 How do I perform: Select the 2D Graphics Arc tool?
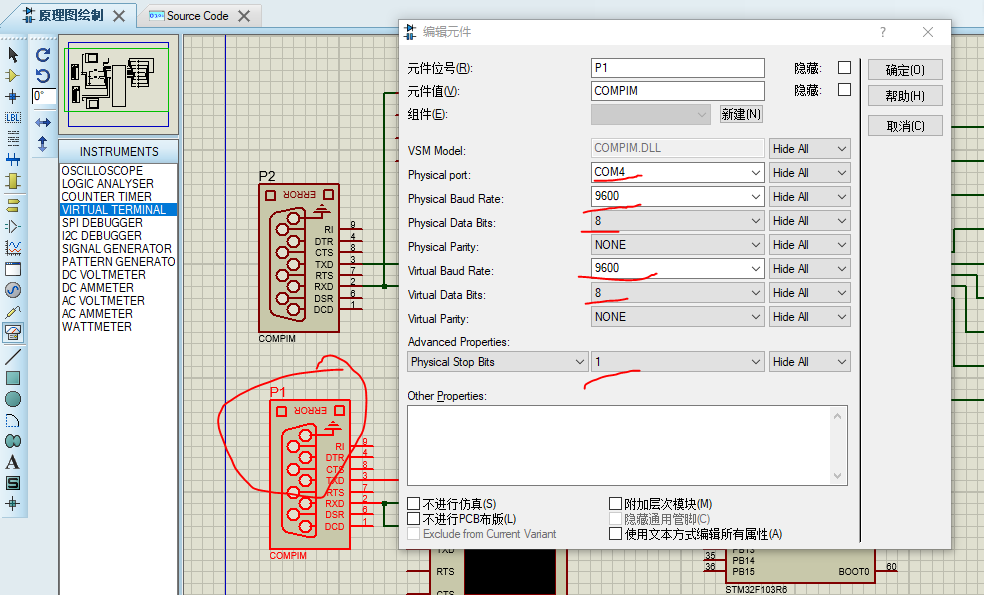pos(13,420)
